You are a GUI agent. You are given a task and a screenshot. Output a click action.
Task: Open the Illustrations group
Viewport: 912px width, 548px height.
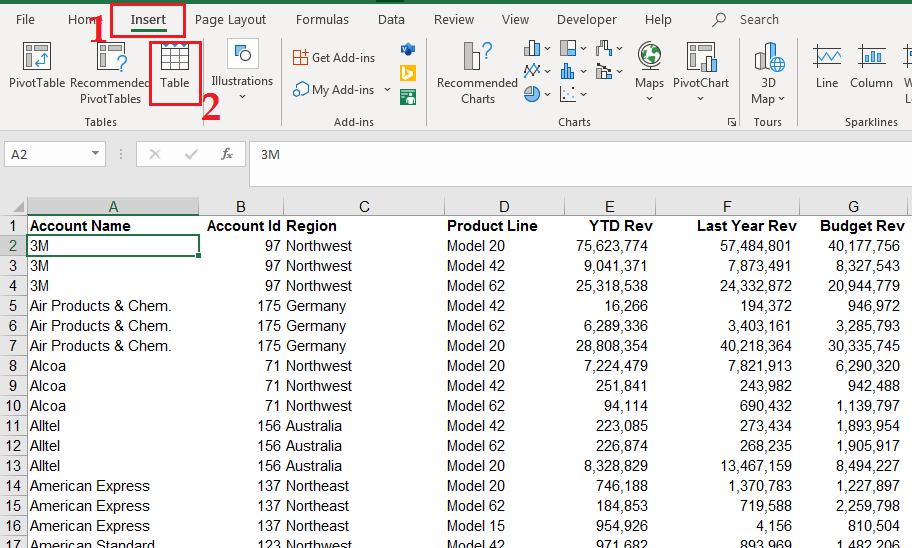click(x=242, y=69)
